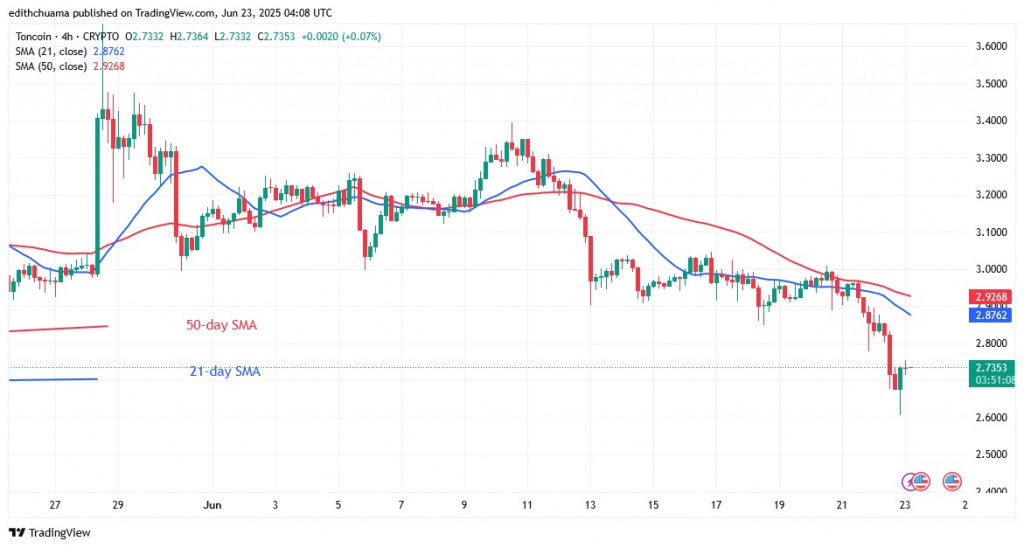Select the red 50-day SMA text annotation

tap(228, 325)
